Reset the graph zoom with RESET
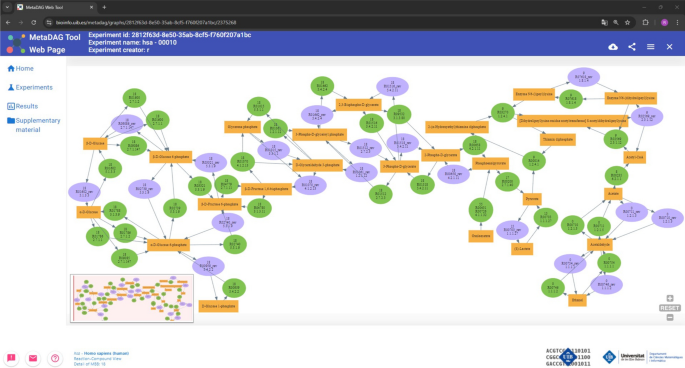Viewport: 685px width, 368px height. pyautogui.click(x=670, y=308)
